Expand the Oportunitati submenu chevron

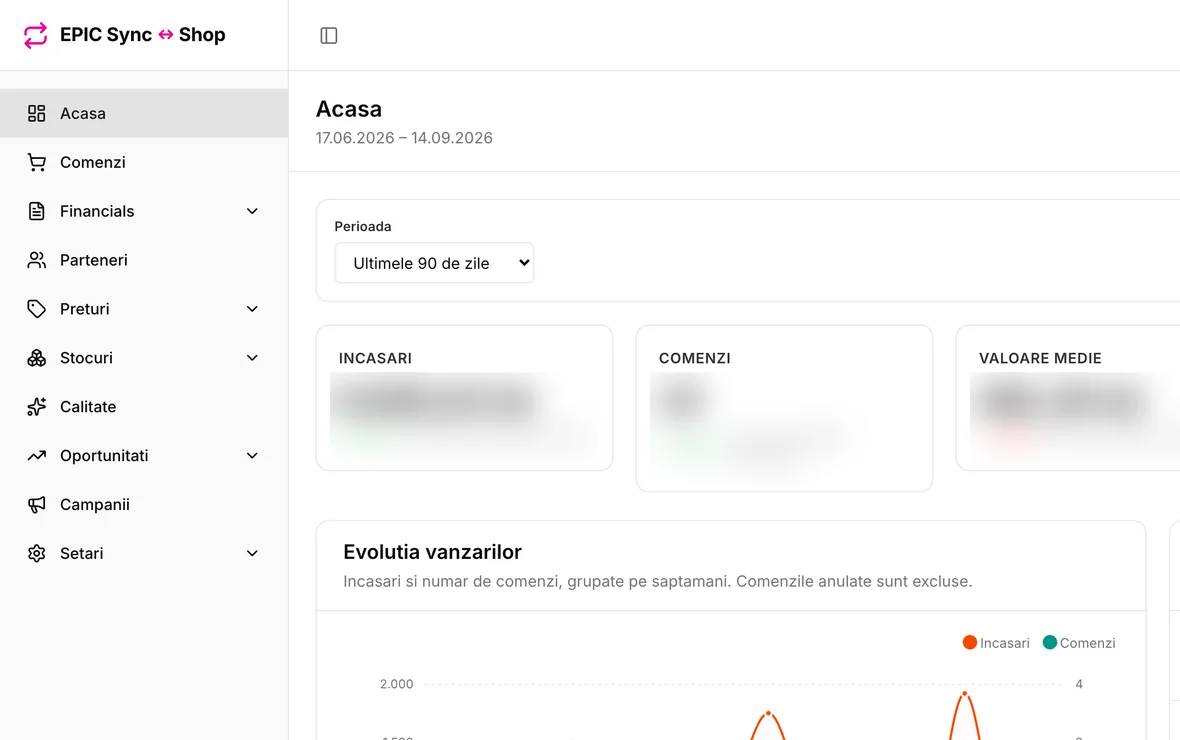point(252,456)
